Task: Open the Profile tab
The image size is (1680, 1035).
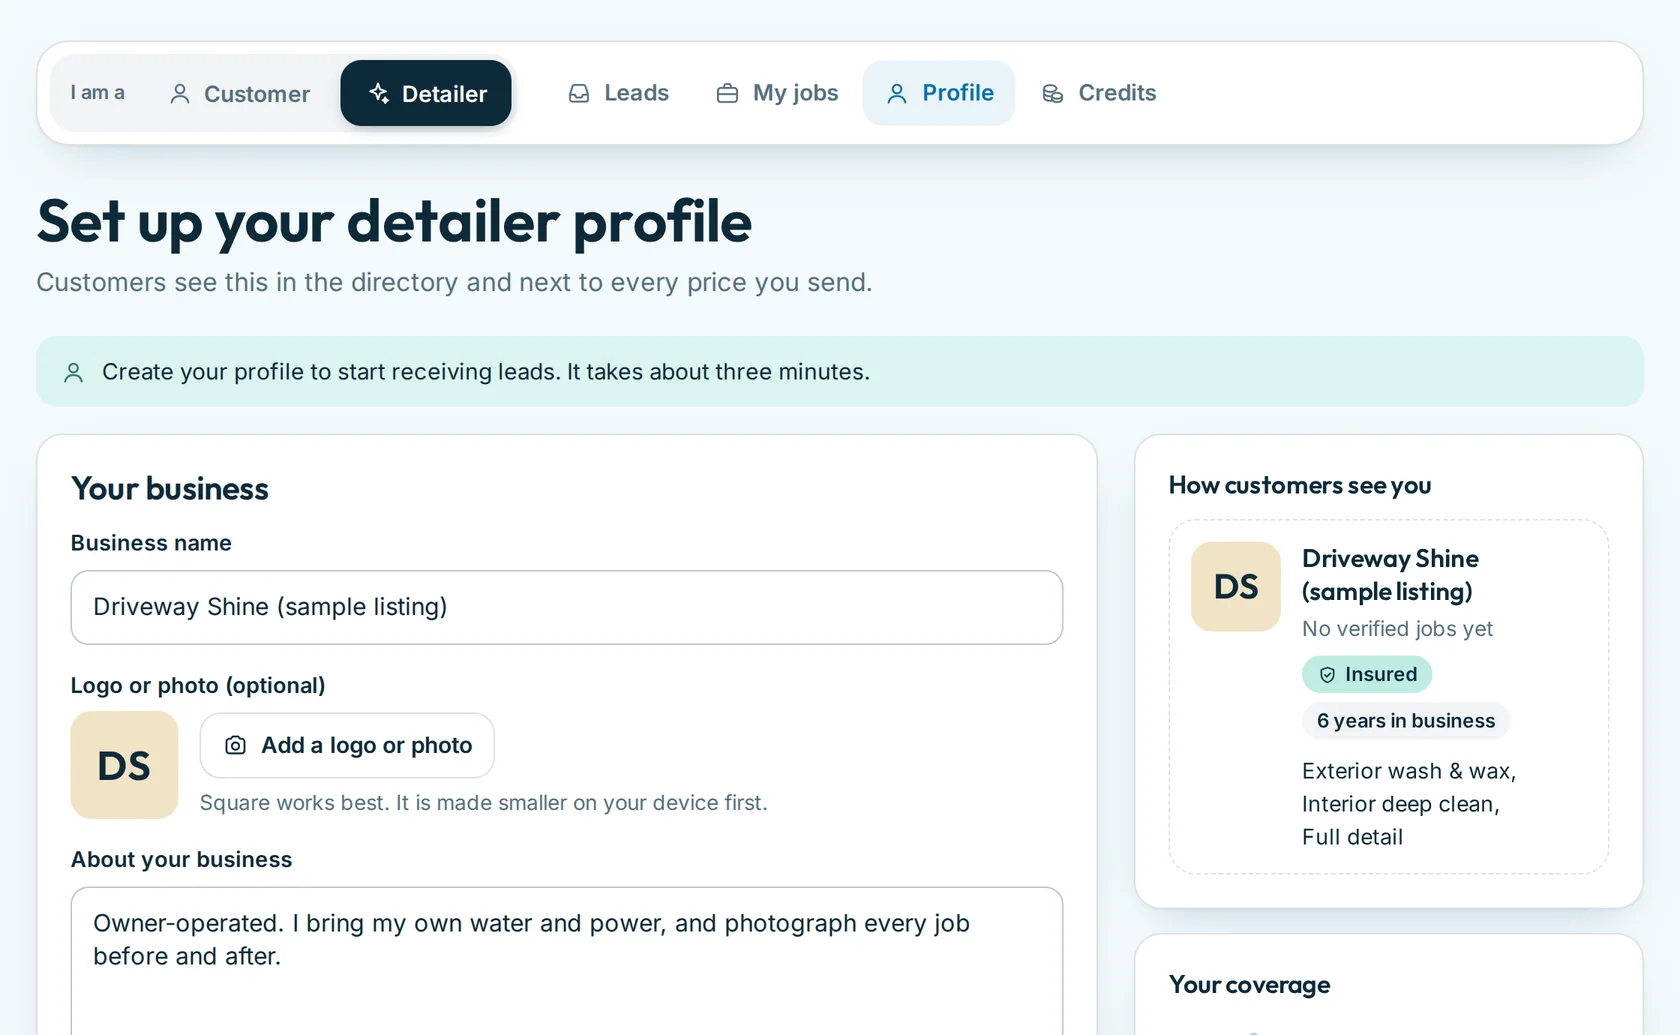Action: pos(939,93)
